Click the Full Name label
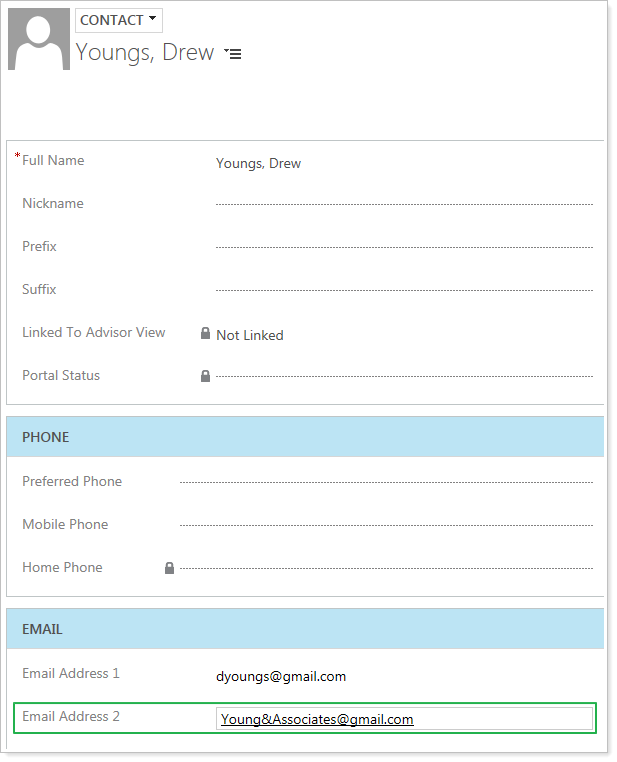 pos(53,160)
